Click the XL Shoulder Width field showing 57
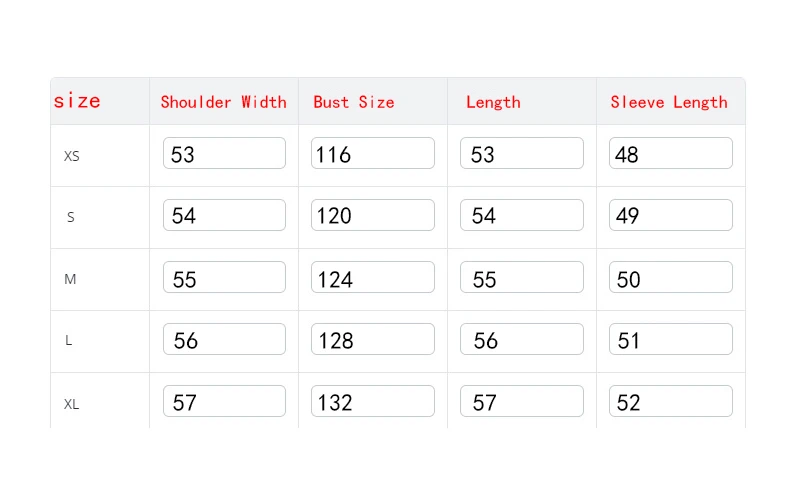 [x=224, y=402]
